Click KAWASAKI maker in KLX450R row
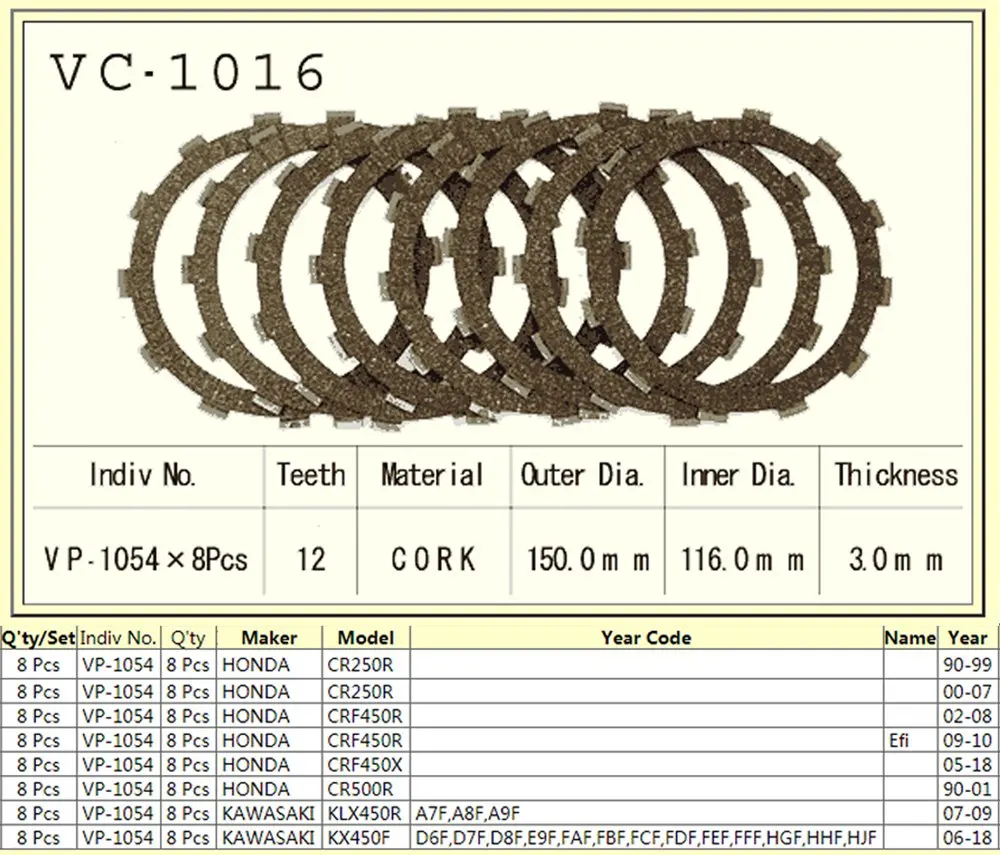 268,813
